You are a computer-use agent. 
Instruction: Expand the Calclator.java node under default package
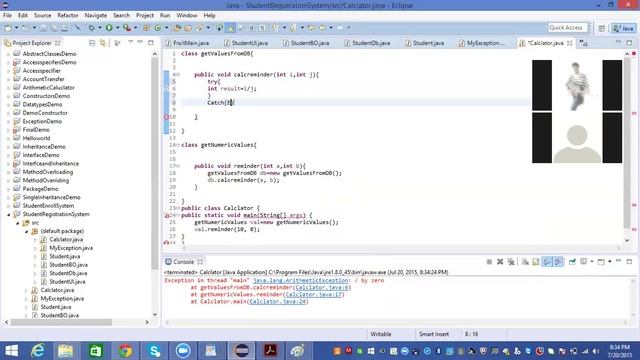coord(36,240)
